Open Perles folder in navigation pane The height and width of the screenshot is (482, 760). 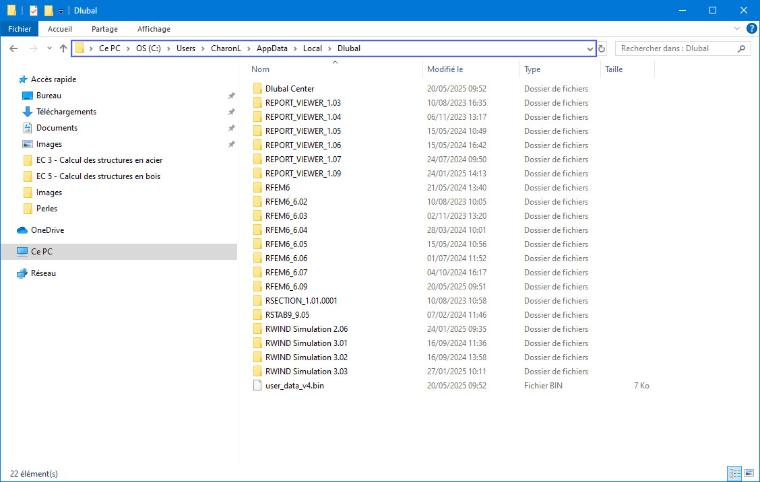click(47, 209)
